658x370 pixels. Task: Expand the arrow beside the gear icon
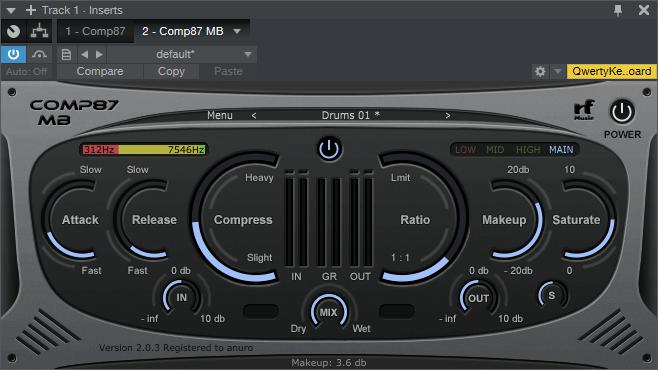558,72
